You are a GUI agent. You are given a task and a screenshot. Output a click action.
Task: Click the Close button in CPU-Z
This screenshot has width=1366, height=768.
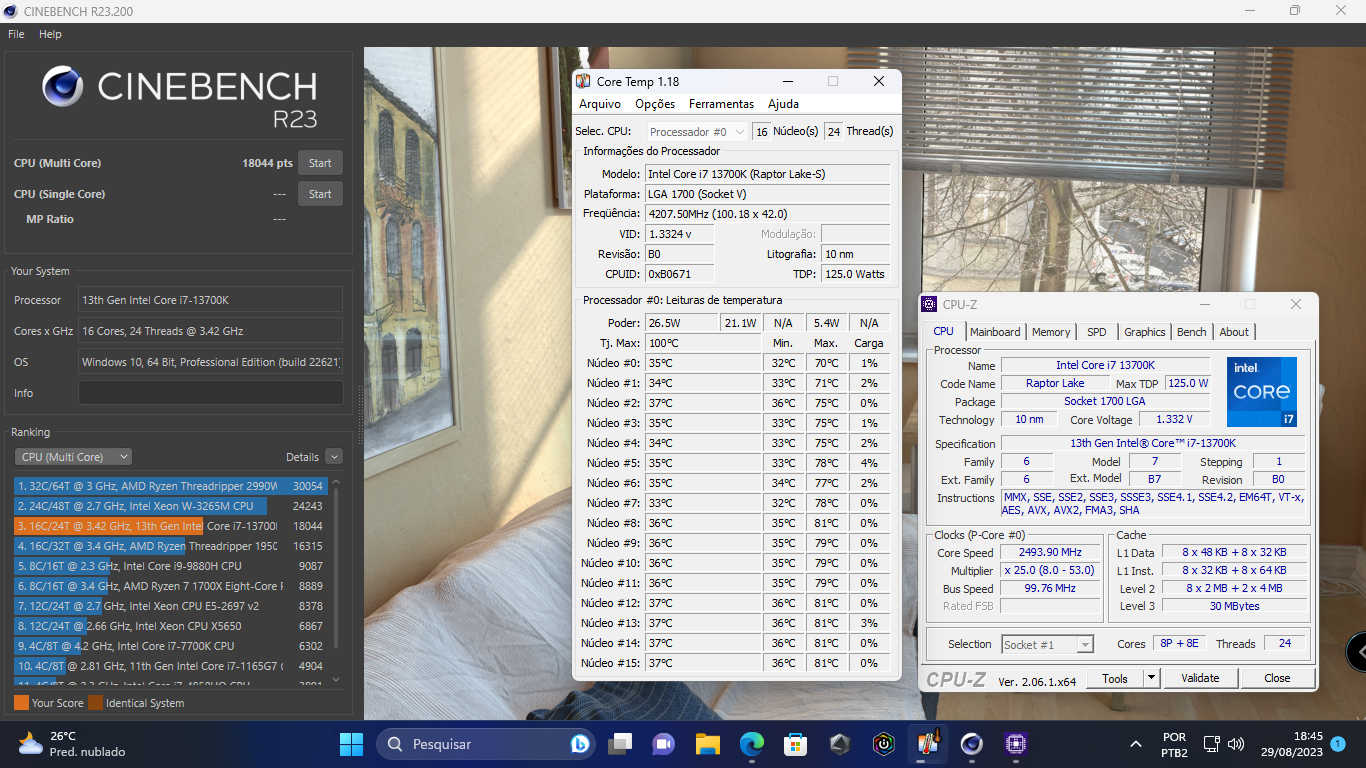coord(1277,678)
